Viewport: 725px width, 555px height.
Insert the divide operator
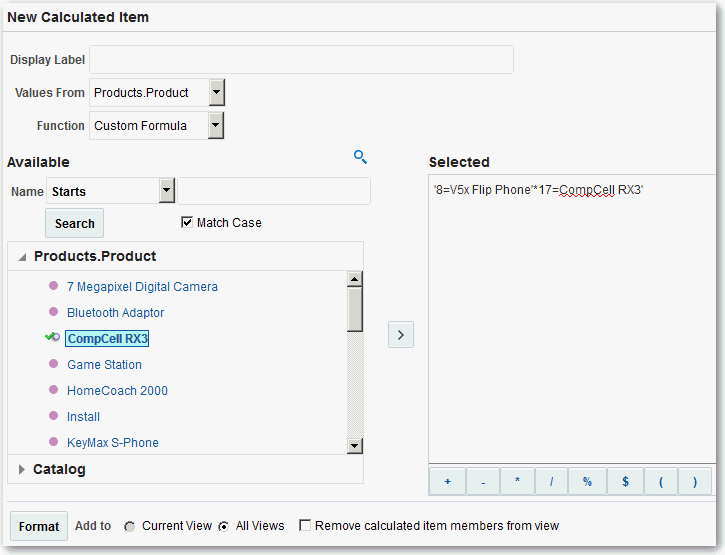tap(551, 481)
